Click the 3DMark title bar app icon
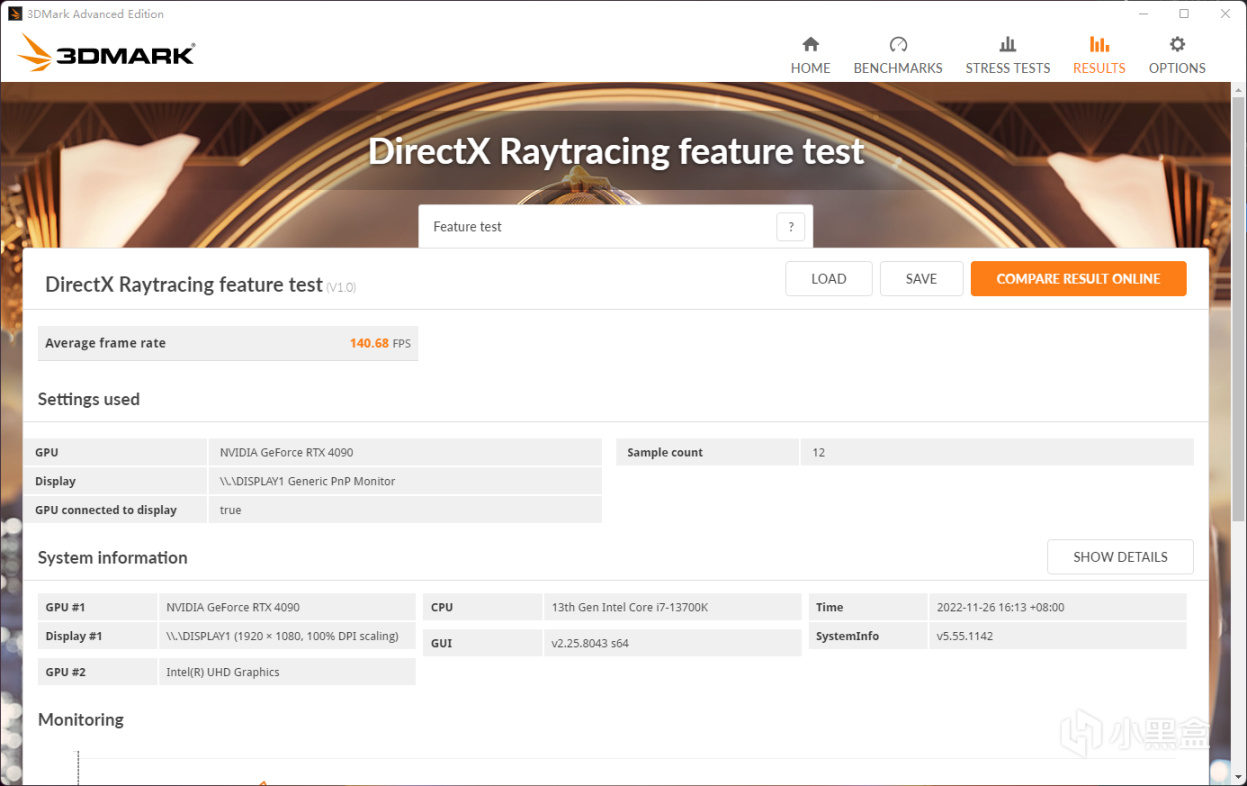1247x786 pixels. tap(15, 14)
